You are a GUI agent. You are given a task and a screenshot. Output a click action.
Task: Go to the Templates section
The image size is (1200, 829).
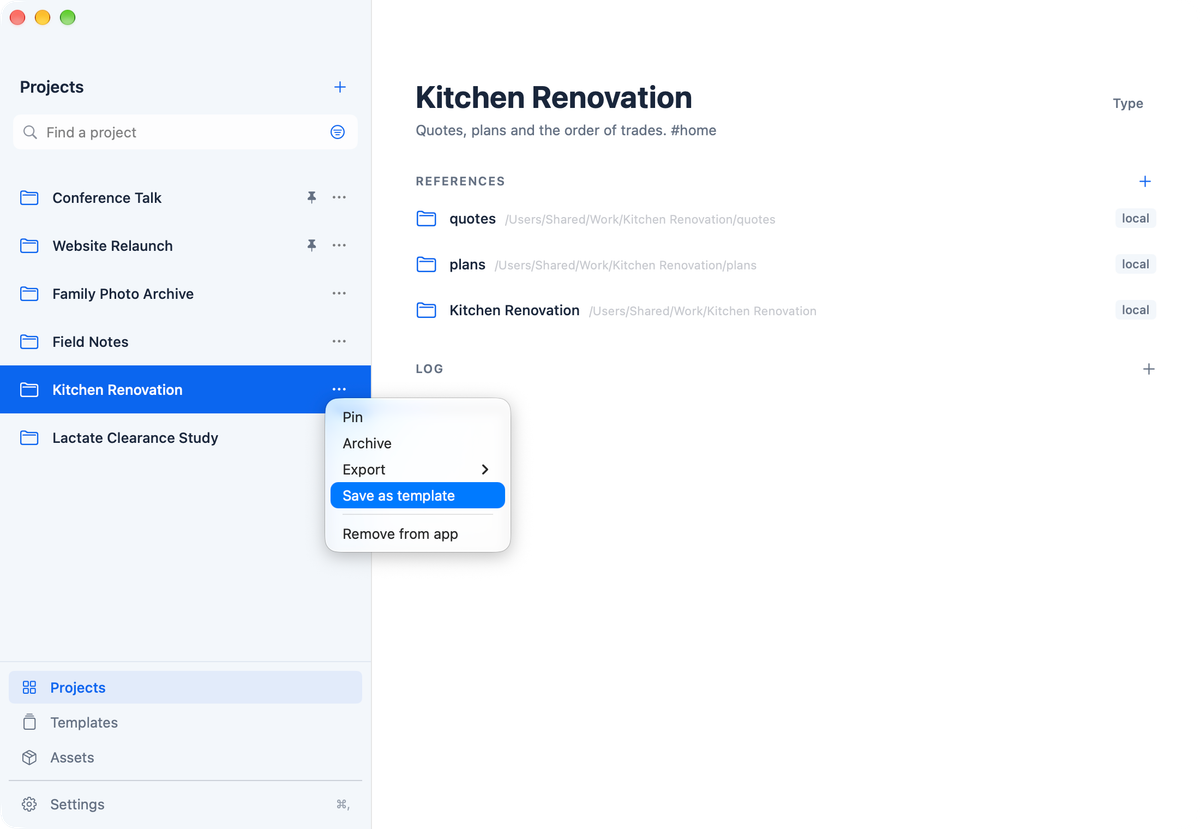(185, 723)
